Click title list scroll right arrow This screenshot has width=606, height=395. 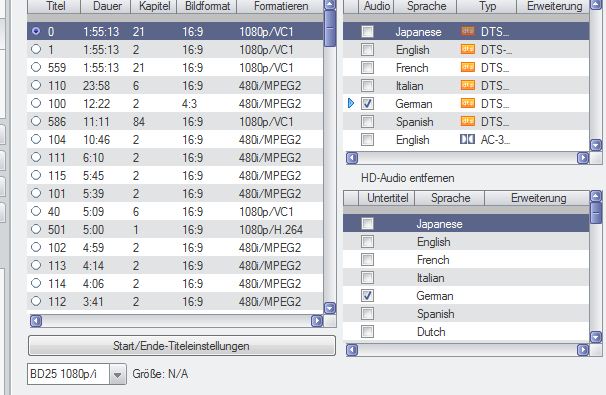pos(317,321)
